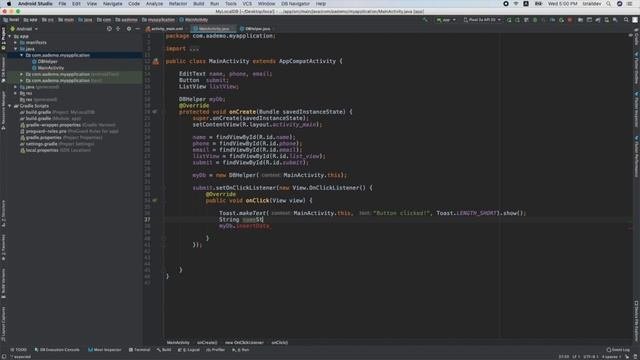This screenshot has height=360, width=640.
Task: Open the Android view selector dropdown in Project panel
Action: [x=24, y=29]
